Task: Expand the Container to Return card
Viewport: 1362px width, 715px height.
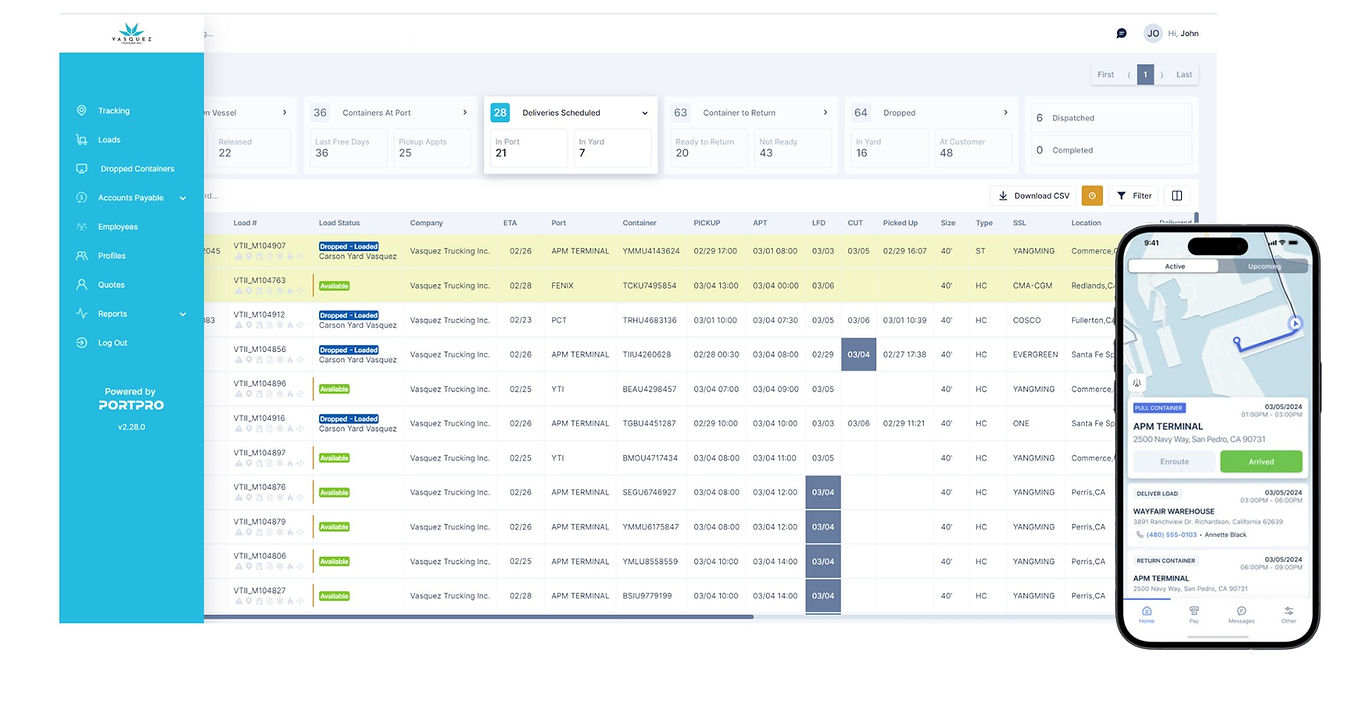Action: coord(825,113)
